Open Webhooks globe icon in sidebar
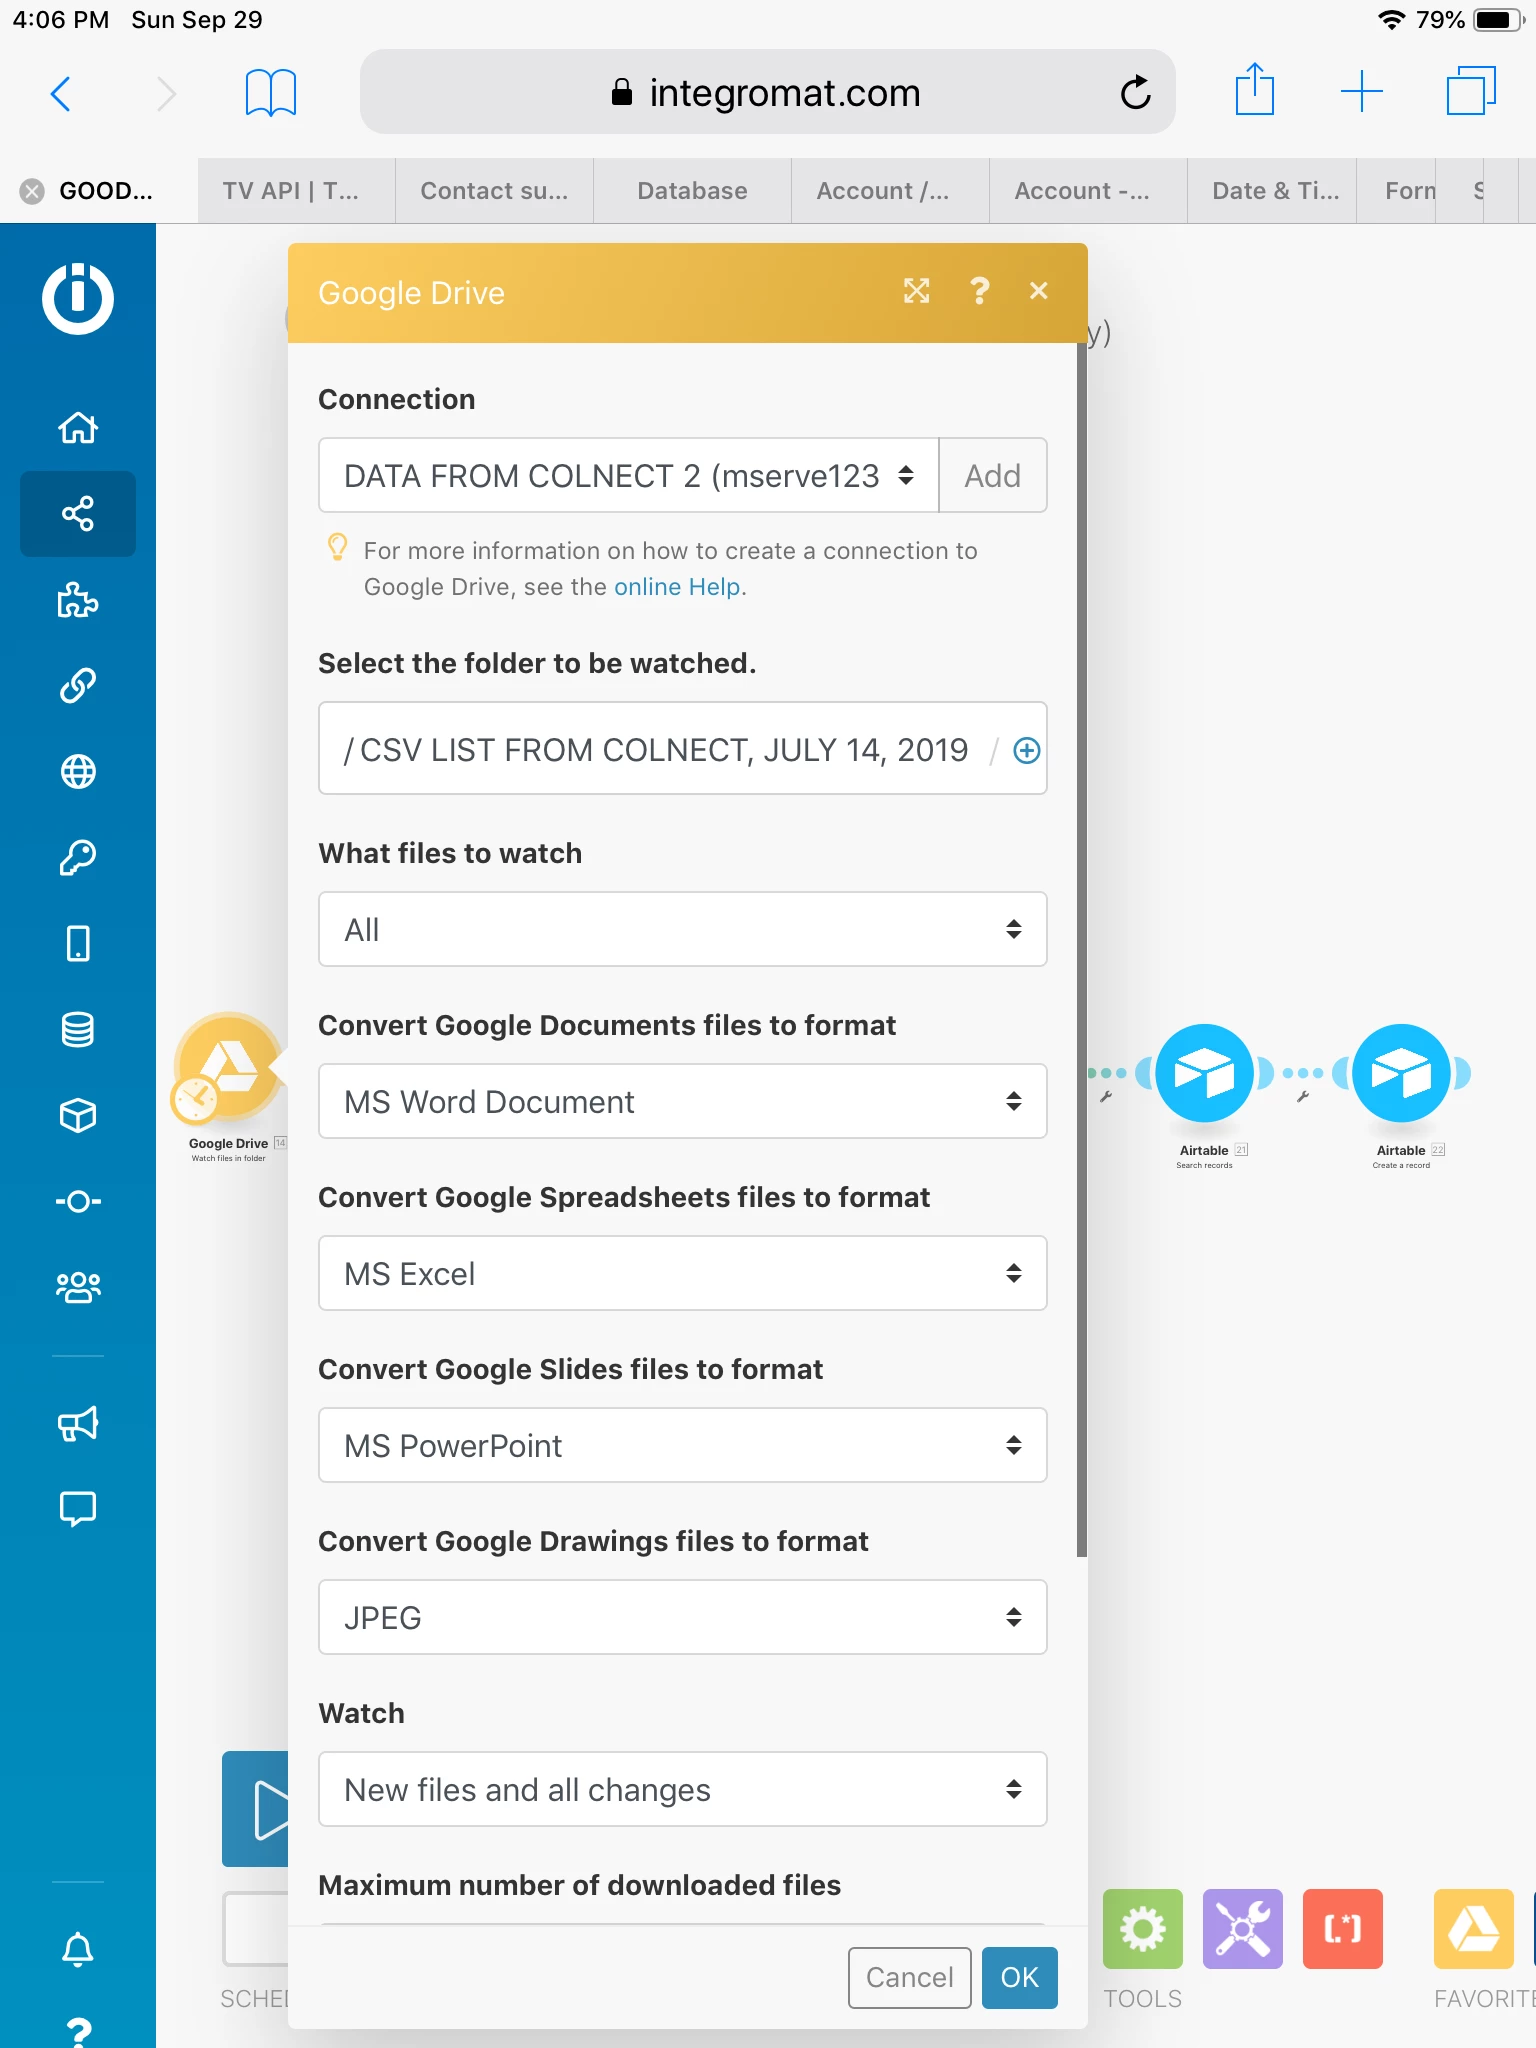1536x2048 pixels. [x=78, y=772]
